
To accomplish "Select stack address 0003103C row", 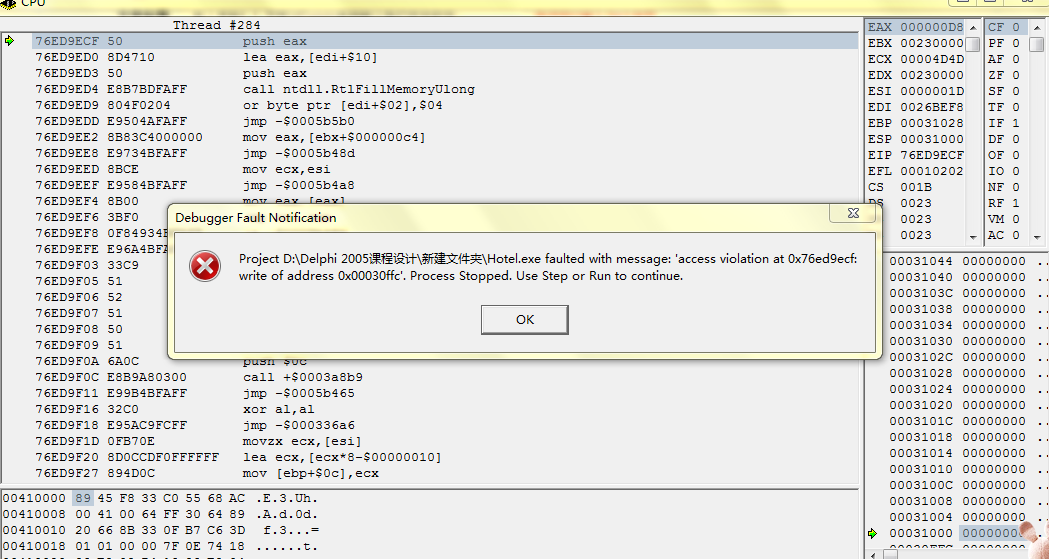I will pos(958,293).
